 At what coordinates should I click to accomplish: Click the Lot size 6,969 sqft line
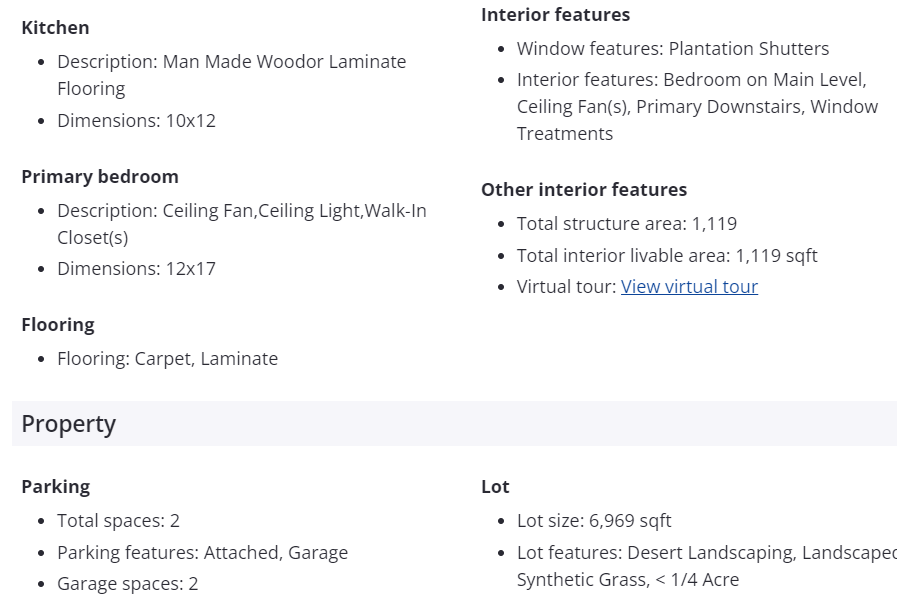click(x=594, y=521)
